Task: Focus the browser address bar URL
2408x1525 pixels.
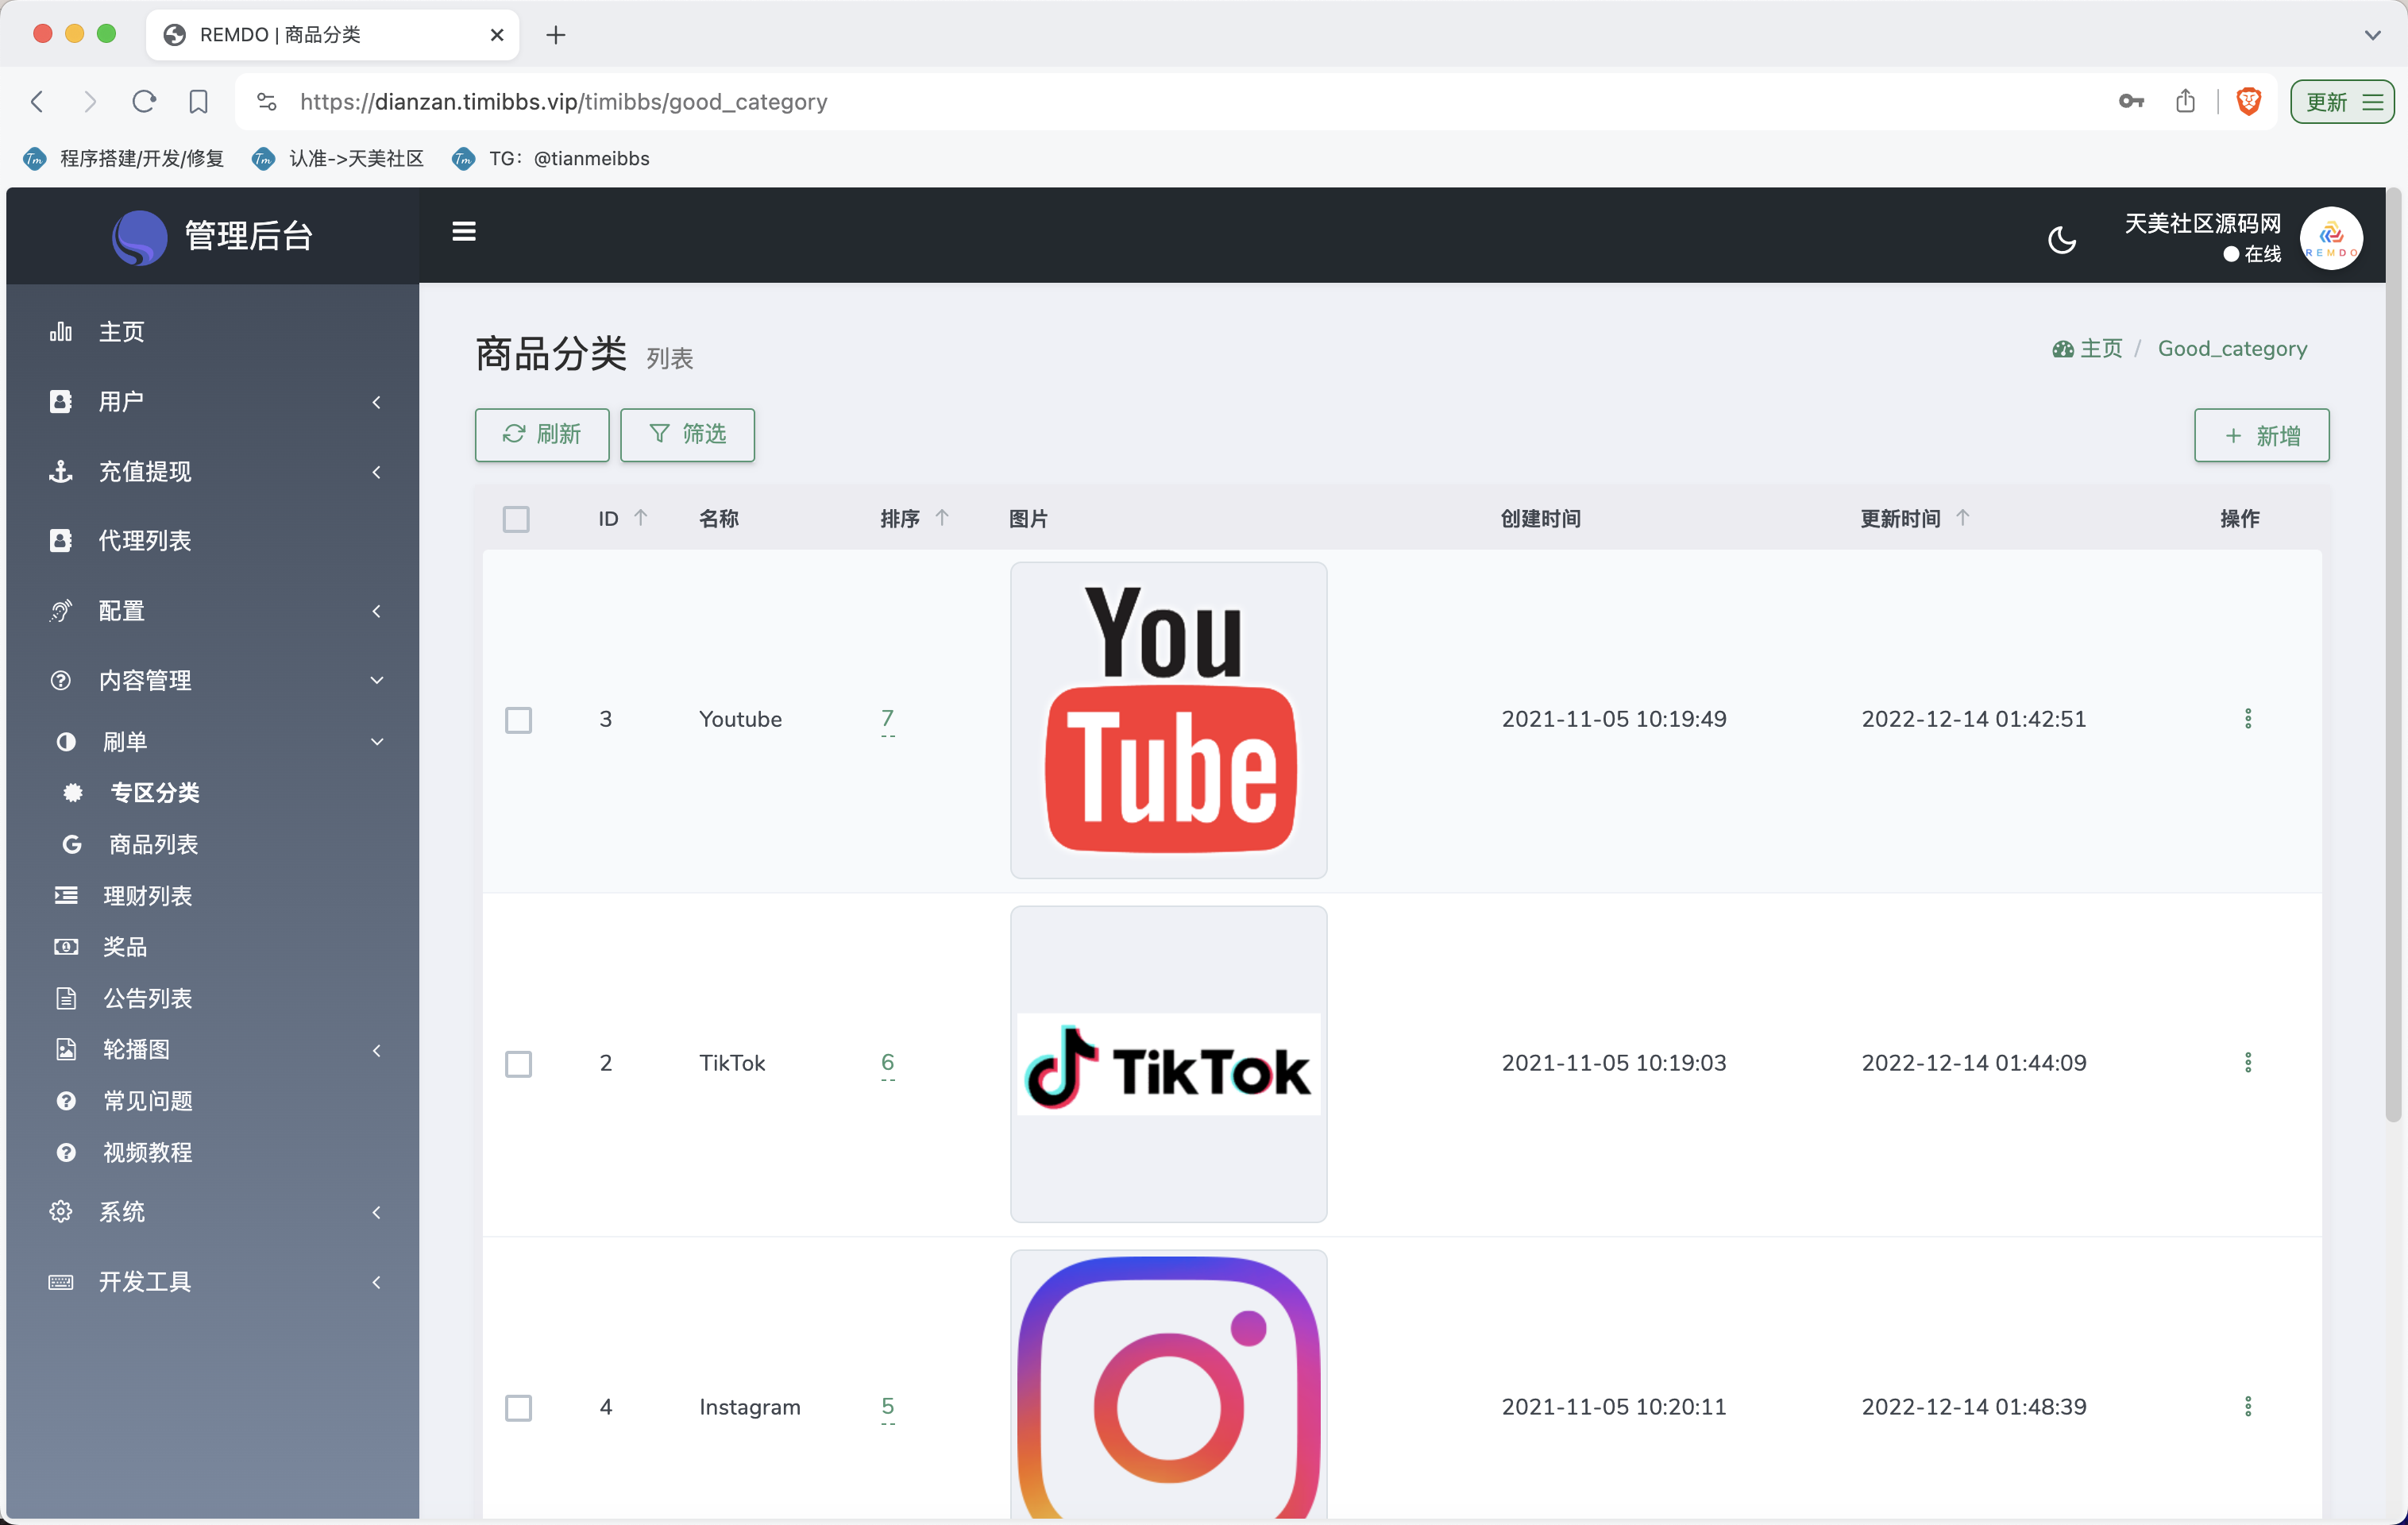Action: 563,102
